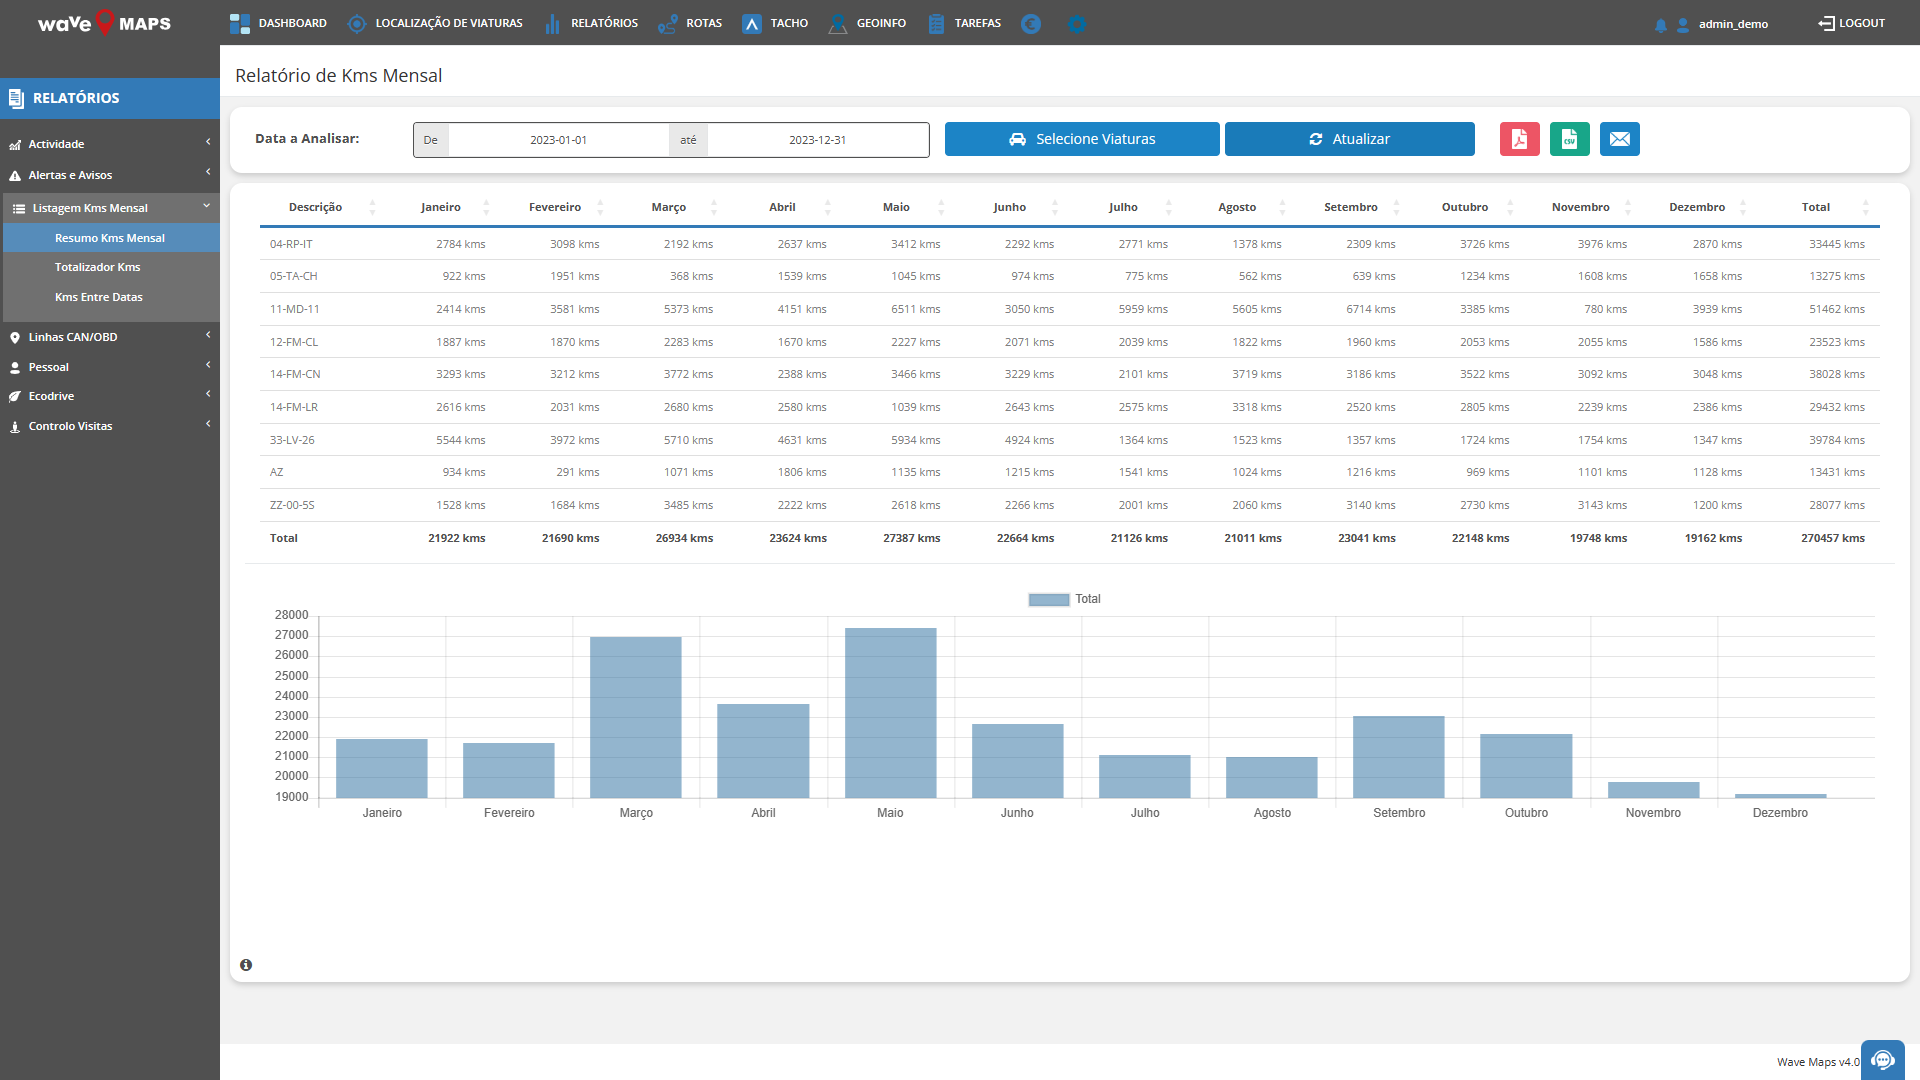Viewport: 1920px width, 1080px height.
Task: Expand the Ecodrive submenu
Action: (208, 394)
